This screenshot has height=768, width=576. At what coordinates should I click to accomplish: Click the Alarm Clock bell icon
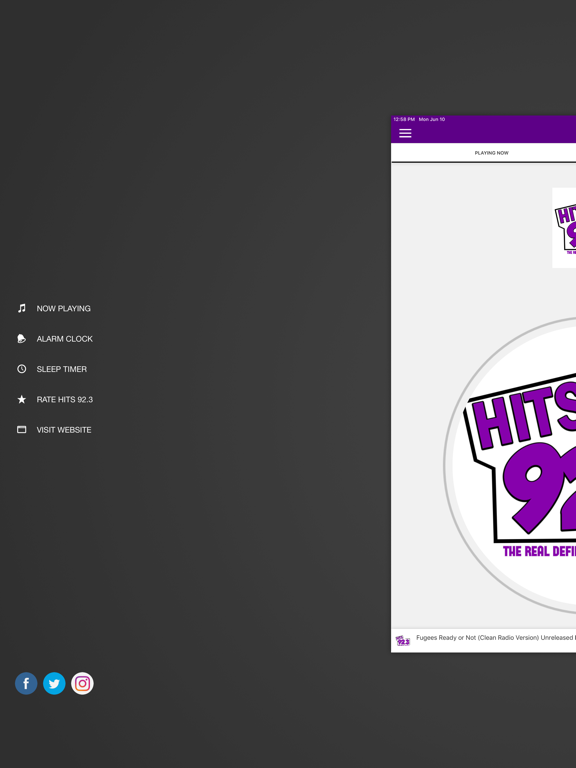[22, 338]
